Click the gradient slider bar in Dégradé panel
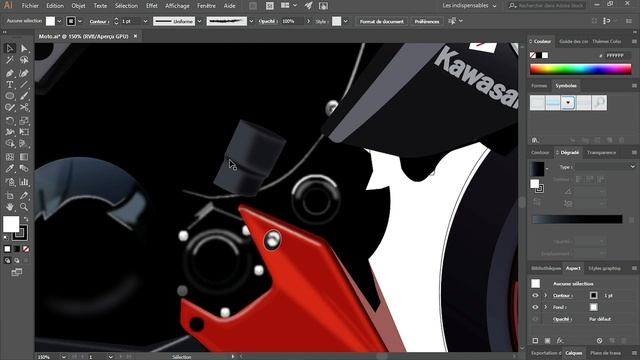Image resolution: width=640 pixels, height=360 pixels. tap(577, 219)
